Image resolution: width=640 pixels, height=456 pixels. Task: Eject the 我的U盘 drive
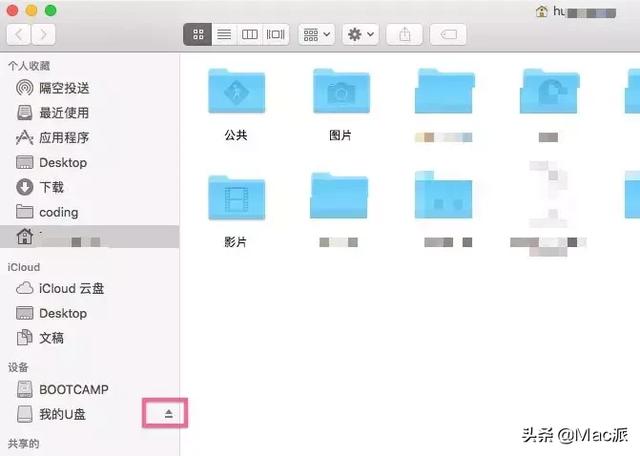tap(169, 414)
